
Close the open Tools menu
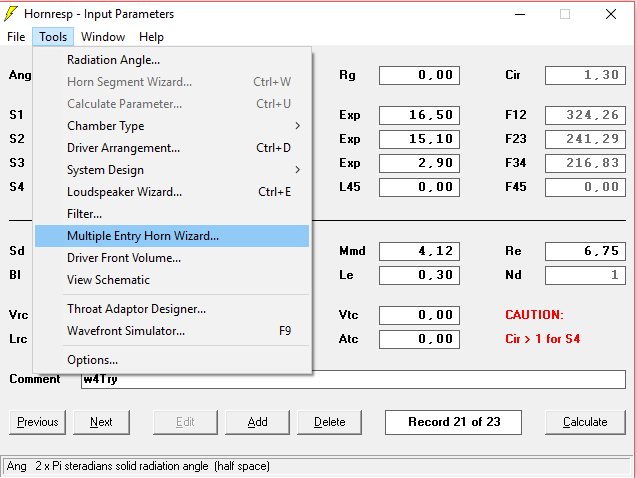pos(53,37)
